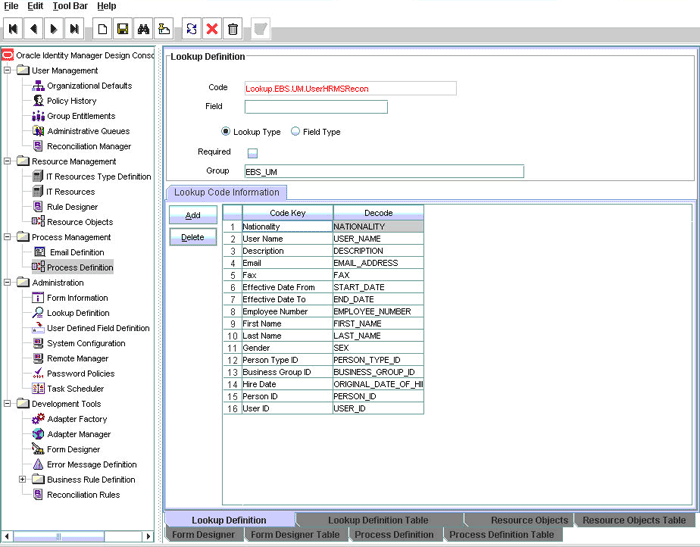Collapse the Process Management folder
This screenshot has height=547, width=700.
8,237
